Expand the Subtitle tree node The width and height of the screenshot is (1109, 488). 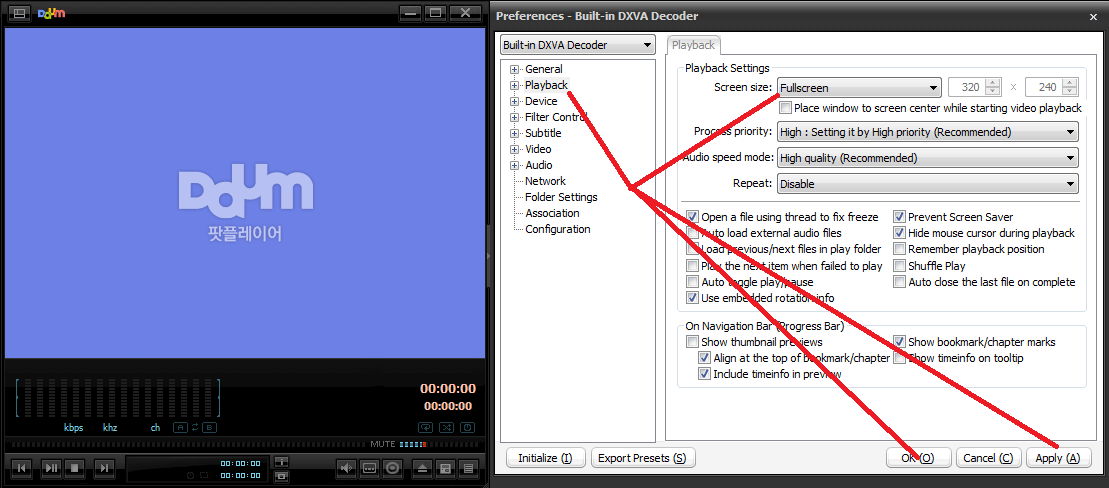[x=514, y=134]
